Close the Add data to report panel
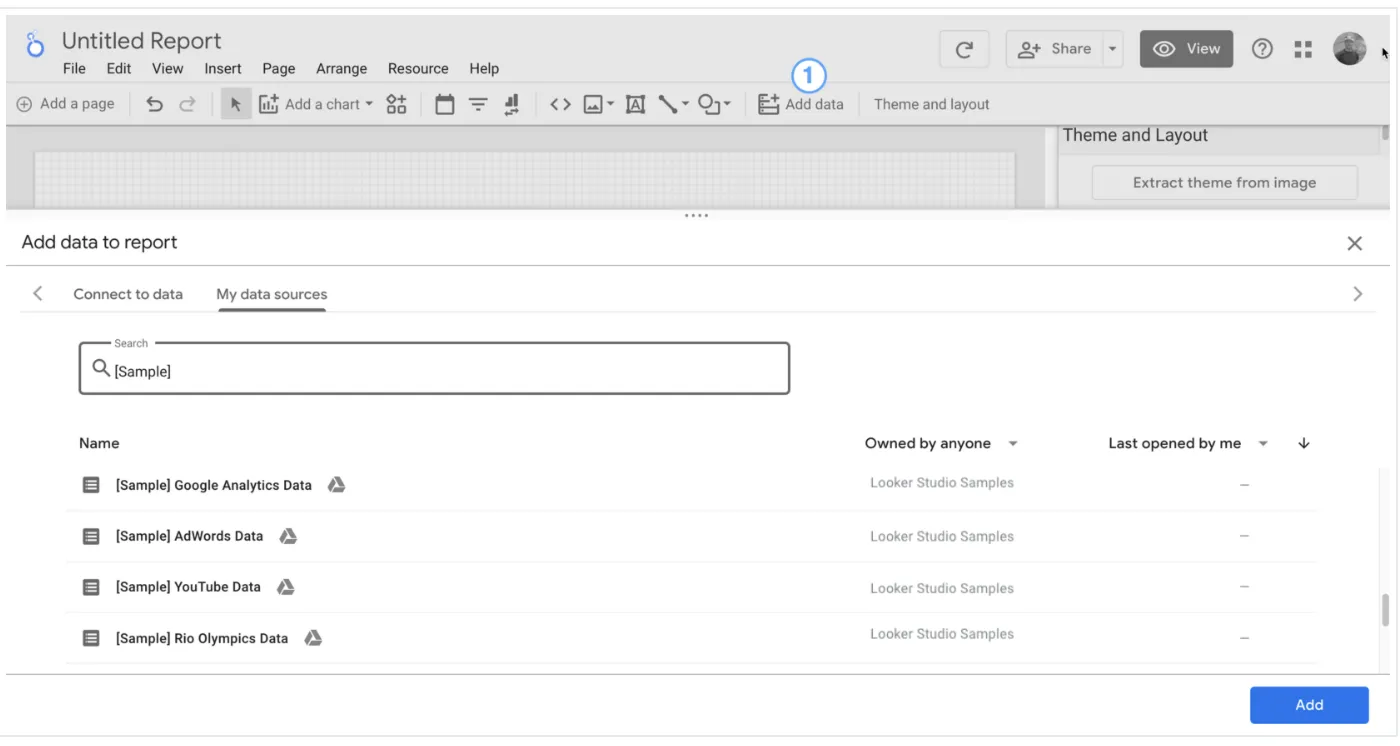The height and width of the screenshot is (746, 1400). pyautogui.click(x=1355, y=243)
